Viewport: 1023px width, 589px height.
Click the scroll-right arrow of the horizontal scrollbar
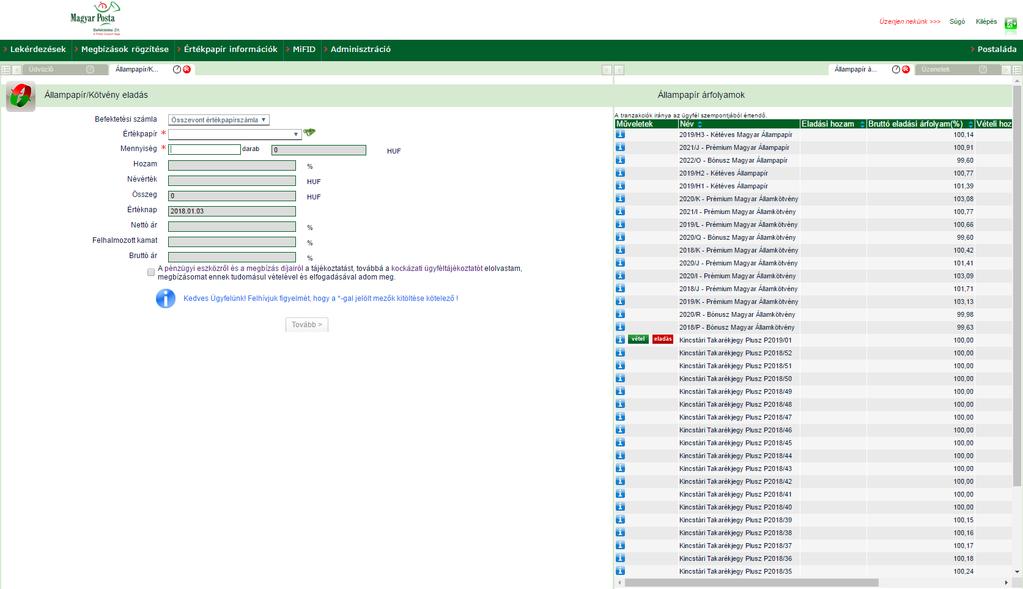point(1007,582)
